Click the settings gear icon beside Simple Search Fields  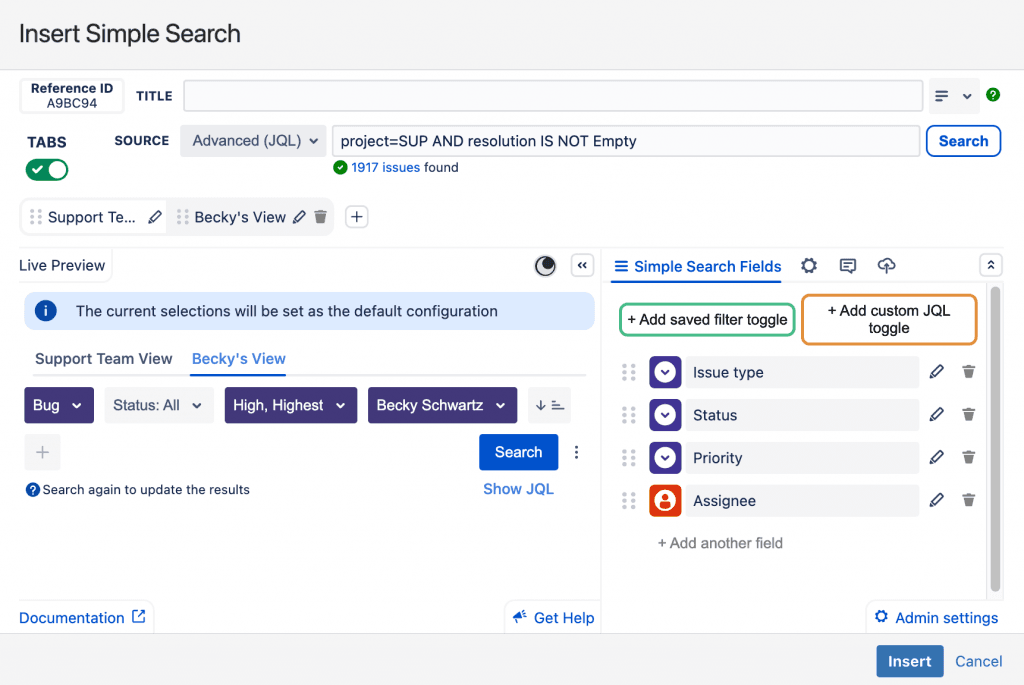[809, 266]
